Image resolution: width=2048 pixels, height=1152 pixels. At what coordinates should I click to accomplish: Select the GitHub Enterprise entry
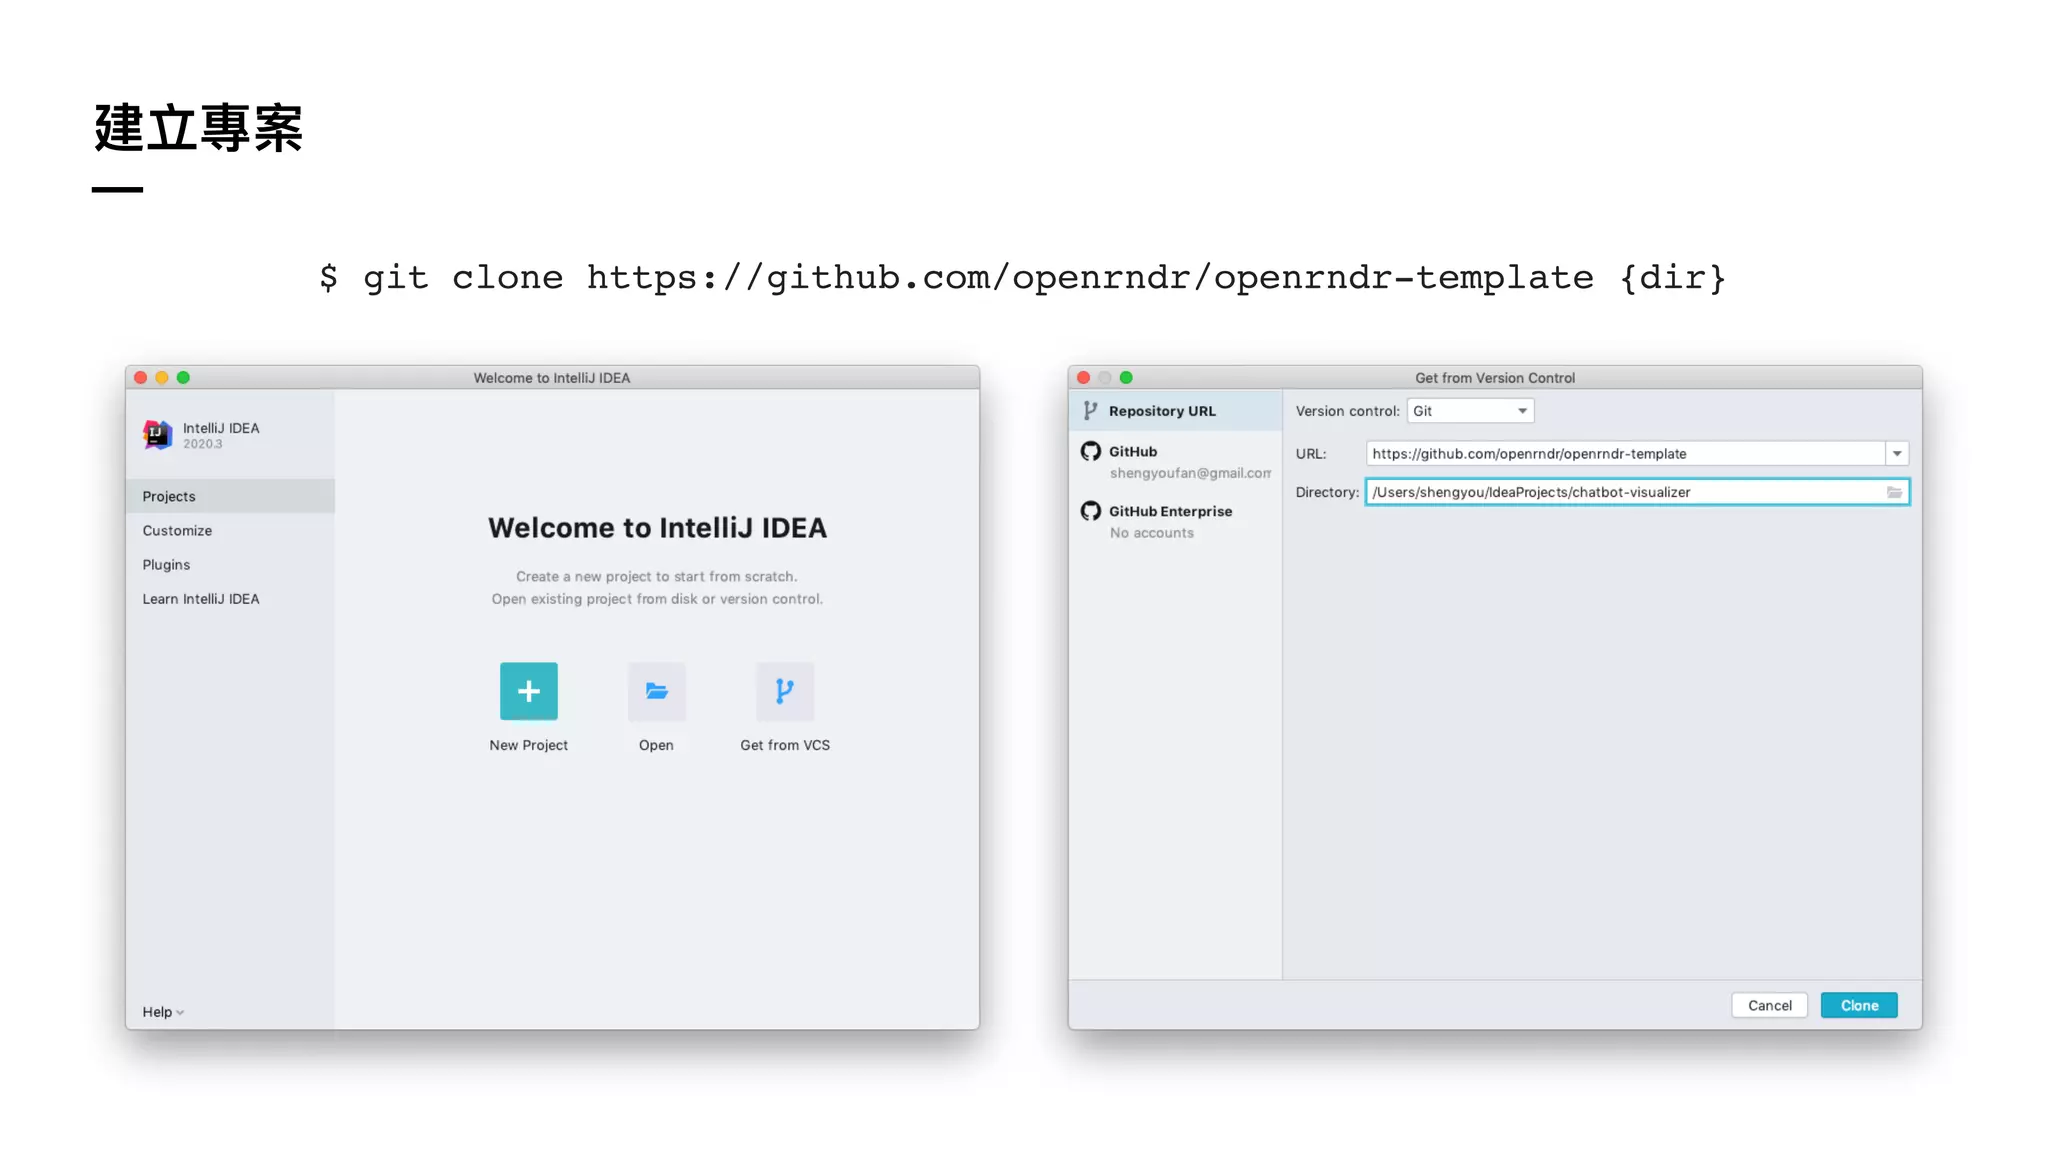point(1175,521)
